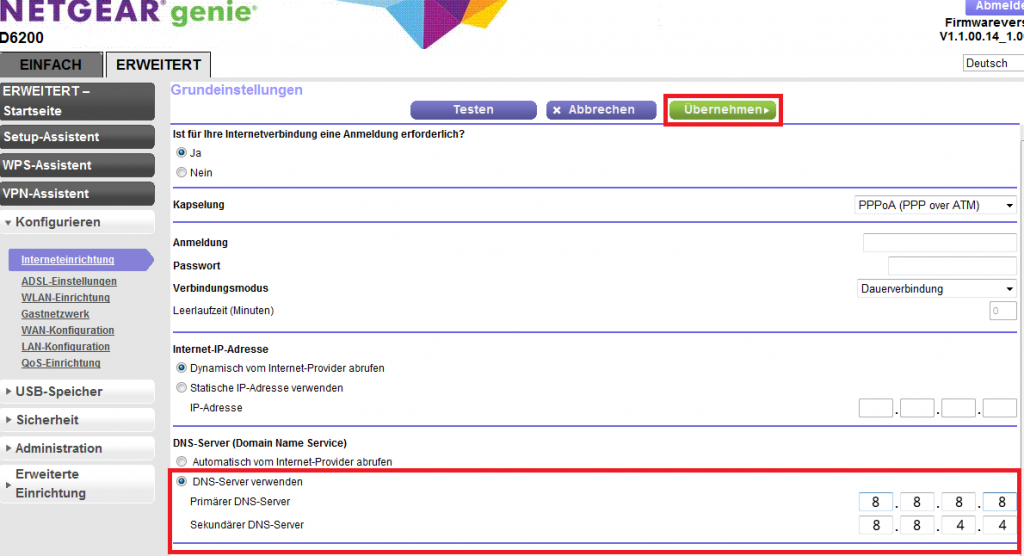Viewport: 1024px width, 556px height.
Task: Click the first IP-Adresse octet field
Action: [x=876, y=408]
